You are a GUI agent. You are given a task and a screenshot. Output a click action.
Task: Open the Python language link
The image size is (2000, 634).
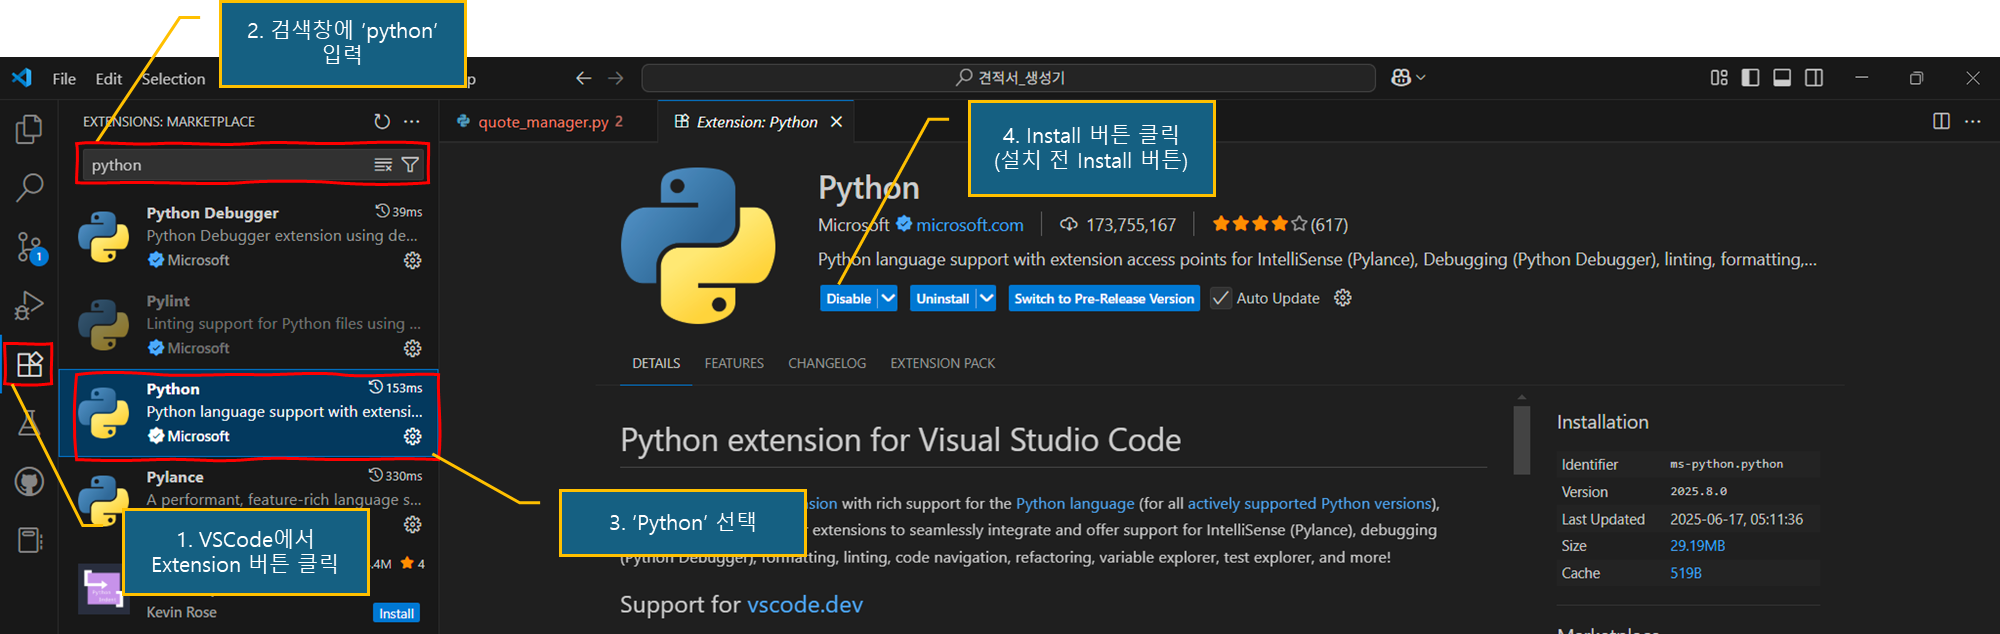pos(1075,503)
